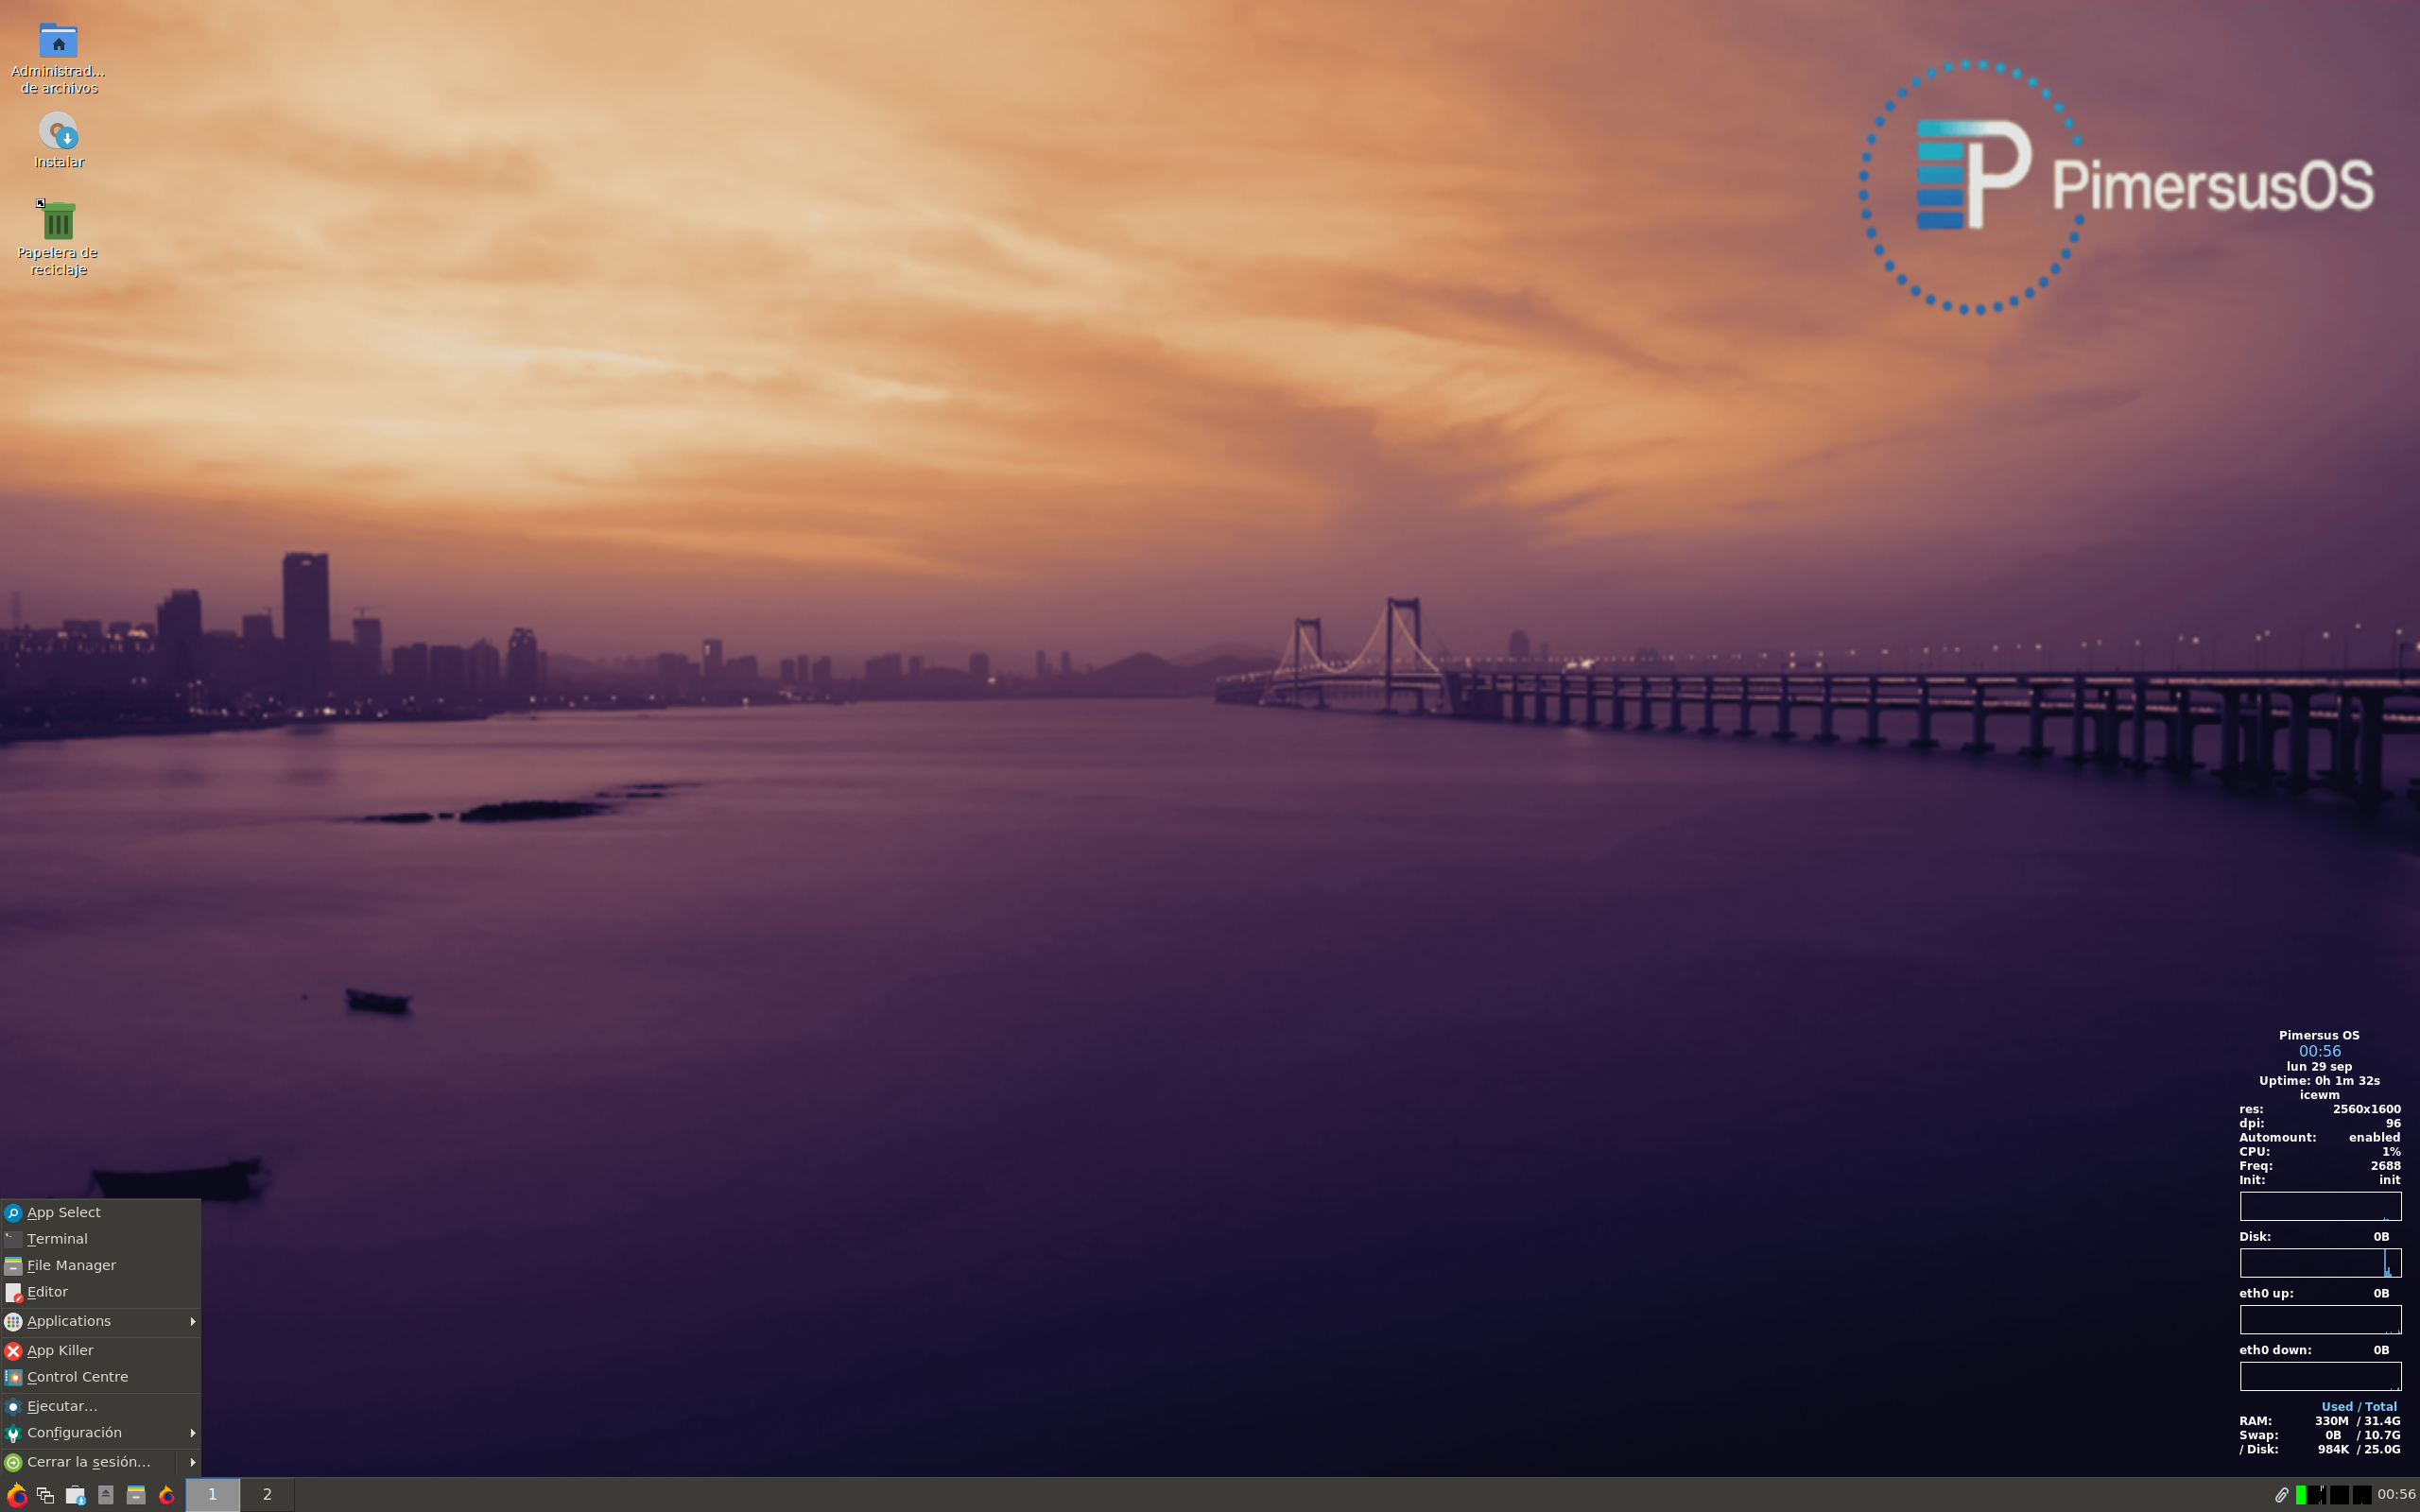Open the file drawer icon in taskbar
Image resolution: width=2420 pixels, height=1512 pixels.
[136, 1495]
